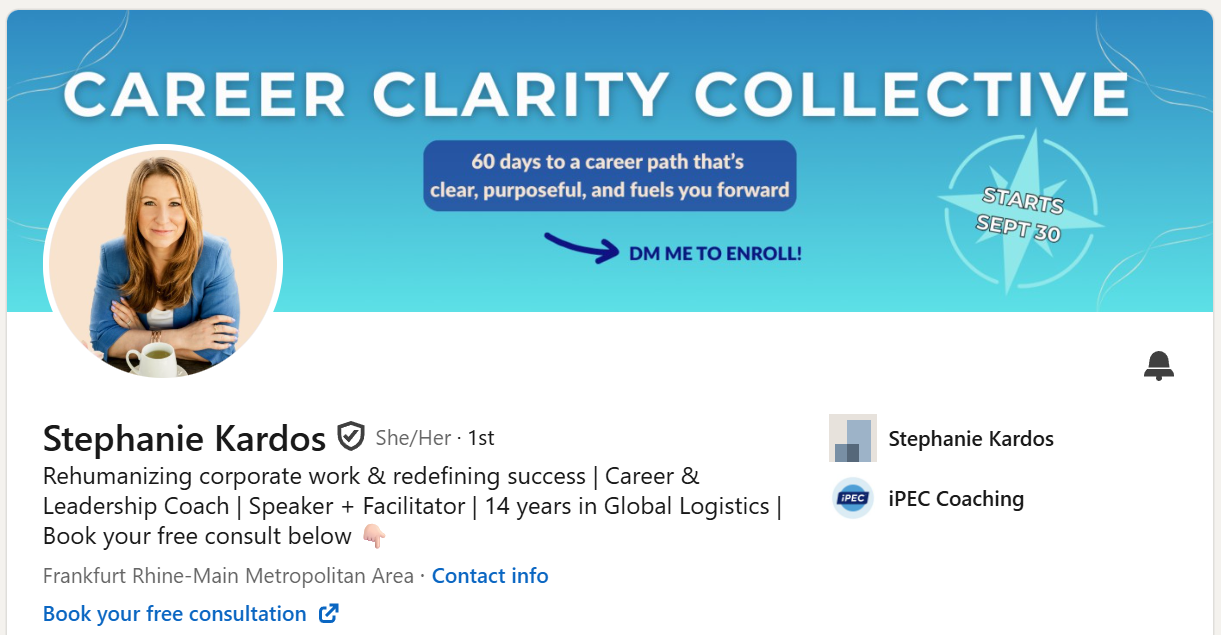Click the external link icon beside consultation link
Screen dimensions: 1221x635
pyautogui.click(x=329, y=613)
